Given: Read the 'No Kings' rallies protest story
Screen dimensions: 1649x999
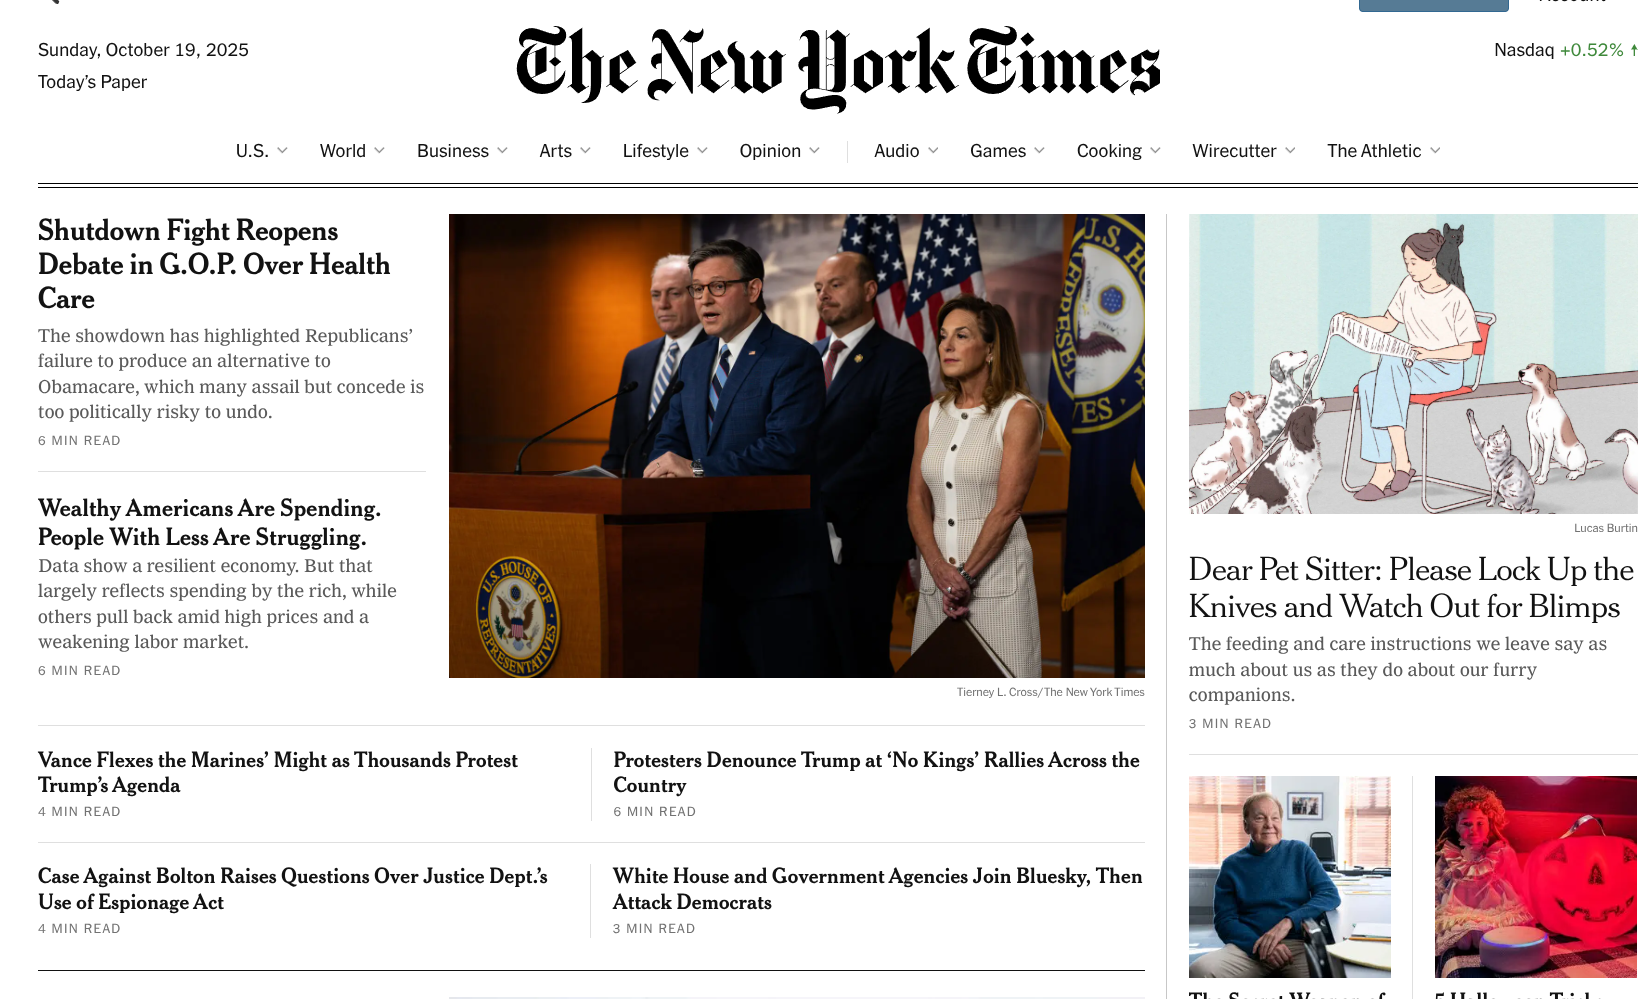Looking at the screenshot, I should click(x=876, y=773).
